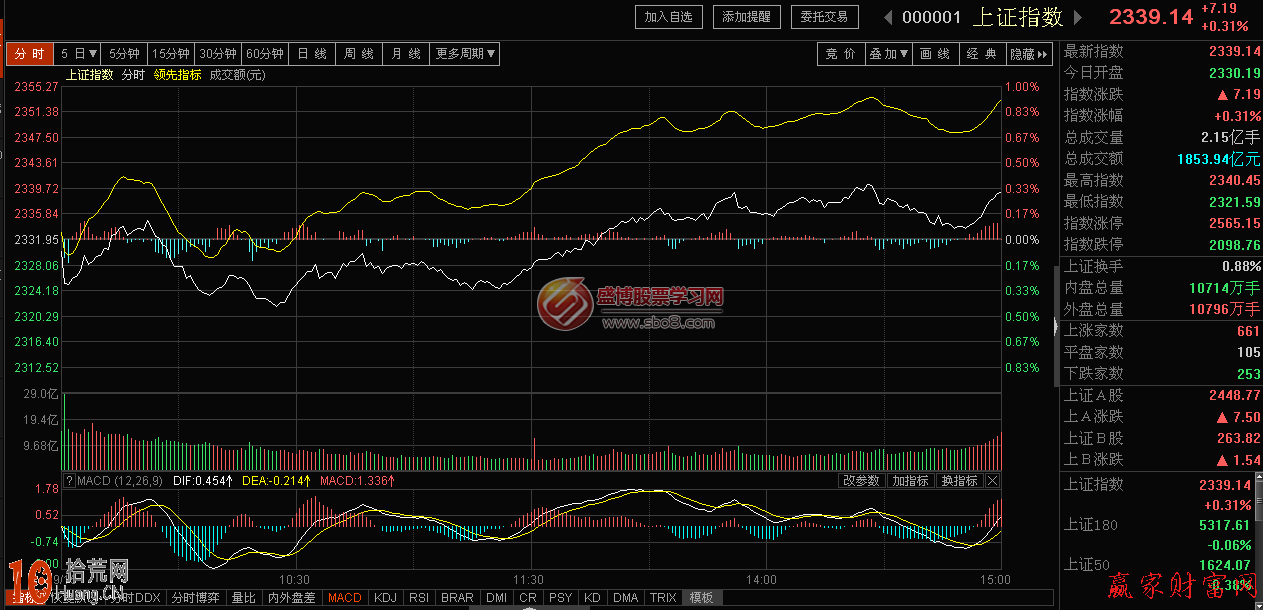Select the KD indicator tab

[x=593, y=598]
